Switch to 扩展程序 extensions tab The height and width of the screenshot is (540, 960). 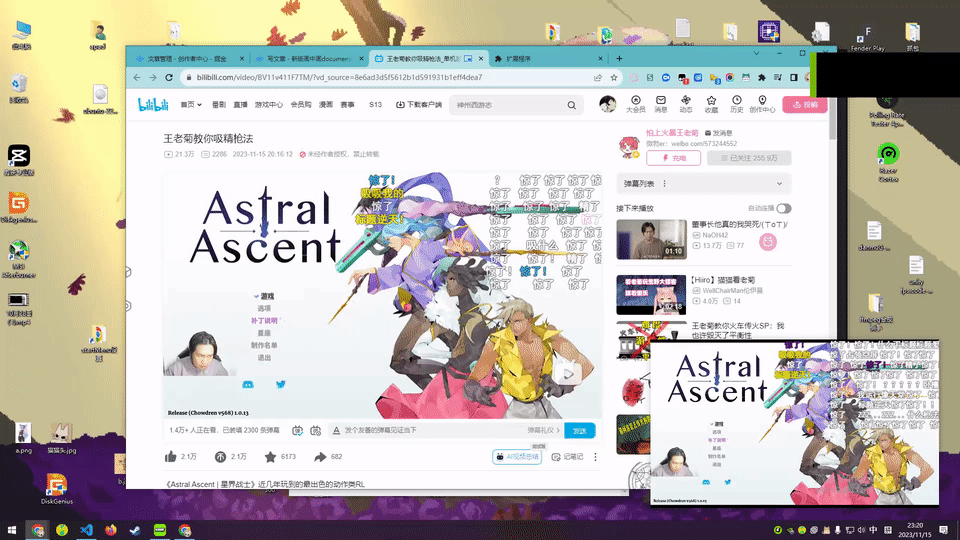(549, 59)
